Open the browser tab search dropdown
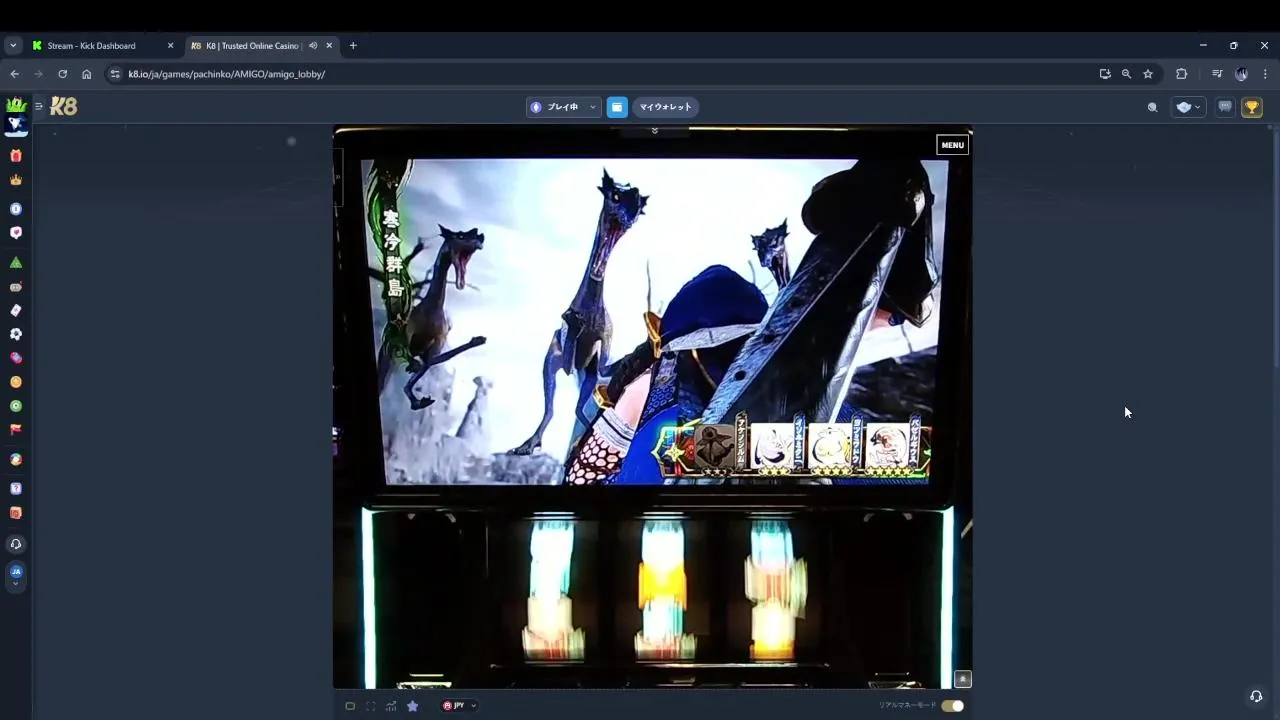Image resolution: width=1280 pixels, height=720 pixels. [x=13, y=45]
